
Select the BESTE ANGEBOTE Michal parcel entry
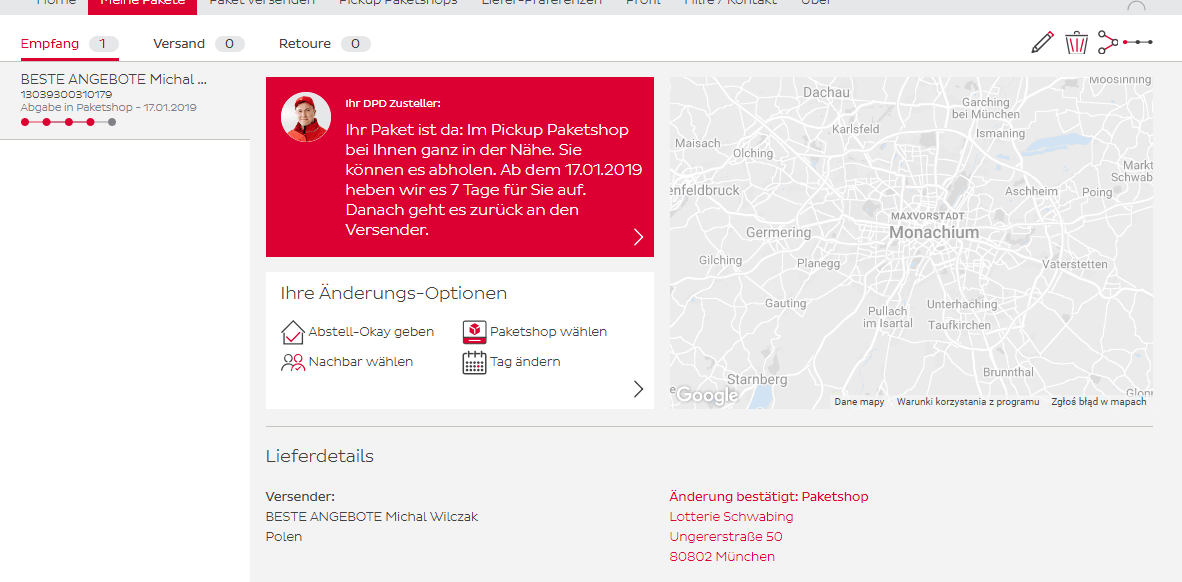(x=114, y=80)
